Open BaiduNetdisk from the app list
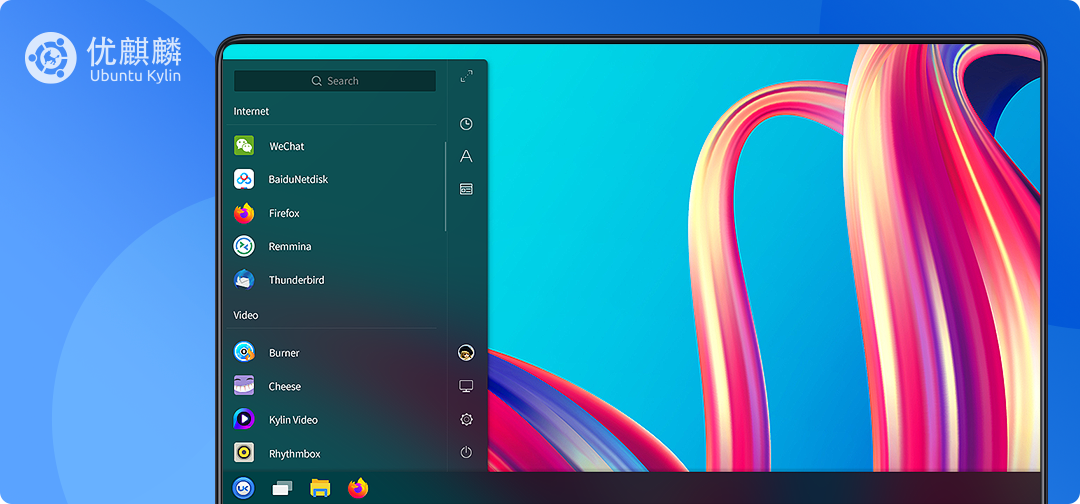This screenshot has height=504, width=1080. click(x=297, y=180)
